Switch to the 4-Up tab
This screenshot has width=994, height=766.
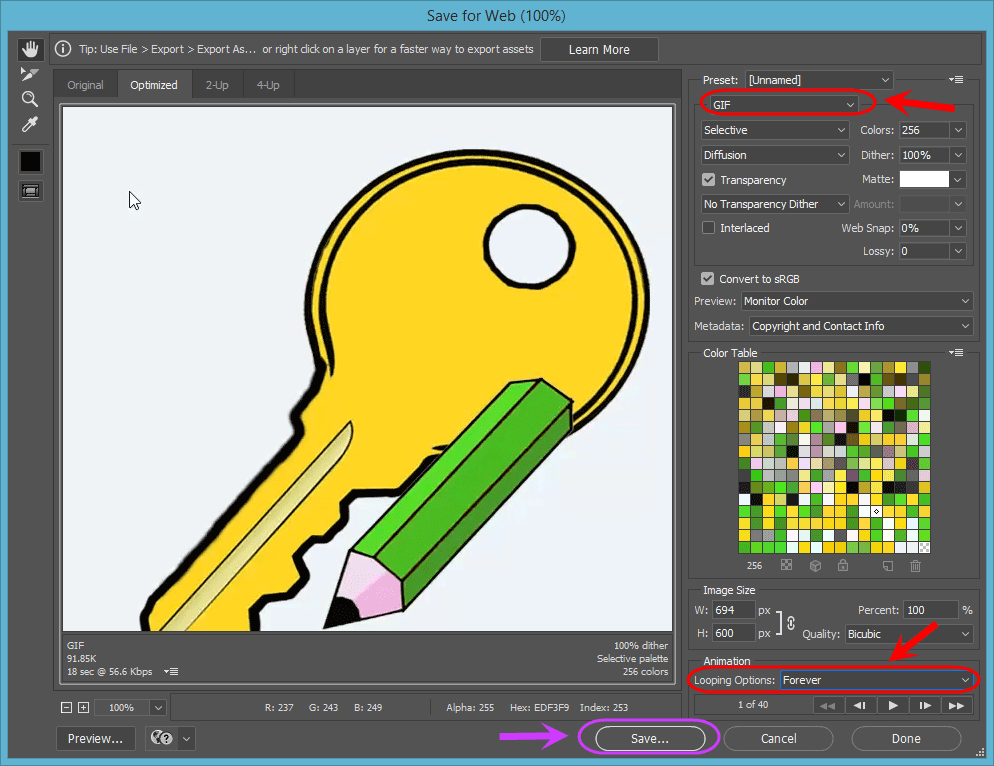pos(268,85)
